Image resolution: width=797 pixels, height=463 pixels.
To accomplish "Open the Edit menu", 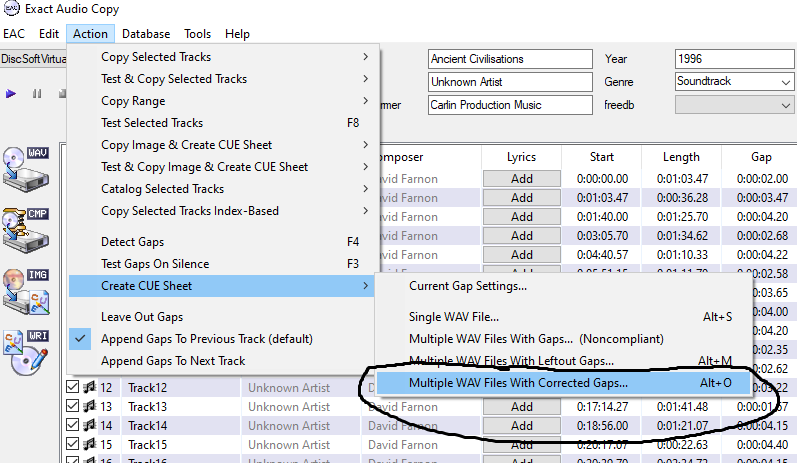I will coord(49,34).
